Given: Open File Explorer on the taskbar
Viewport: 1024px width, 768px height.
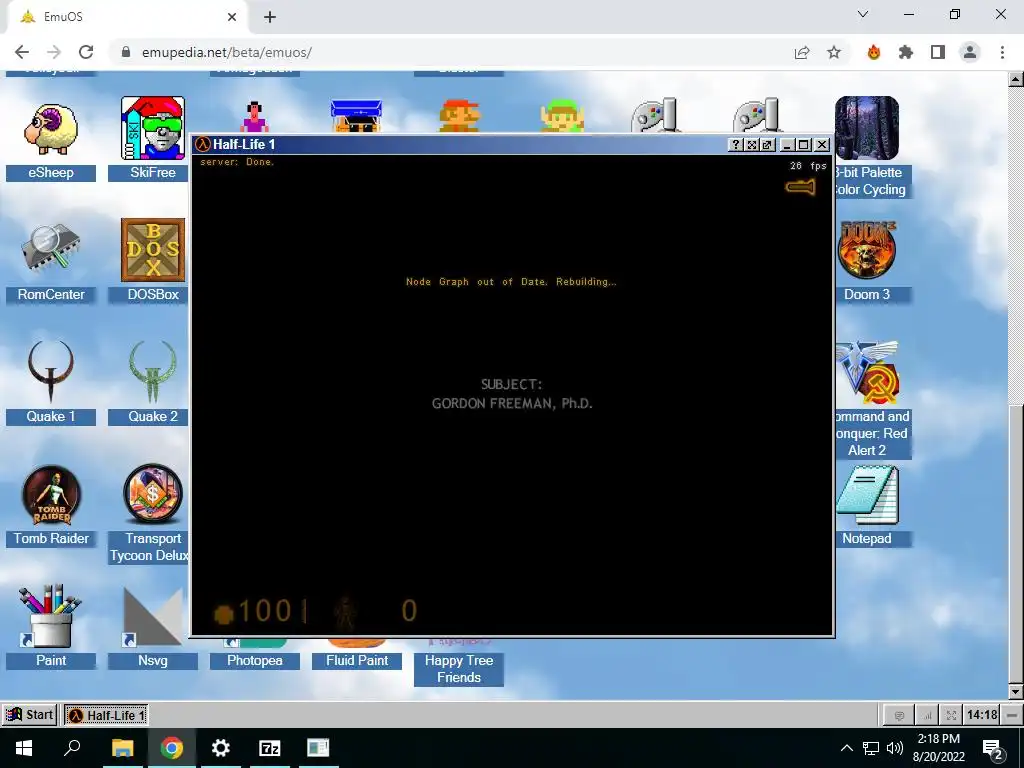Looking at the screenshot, I should pyautogui.click(x=122, y=748).
